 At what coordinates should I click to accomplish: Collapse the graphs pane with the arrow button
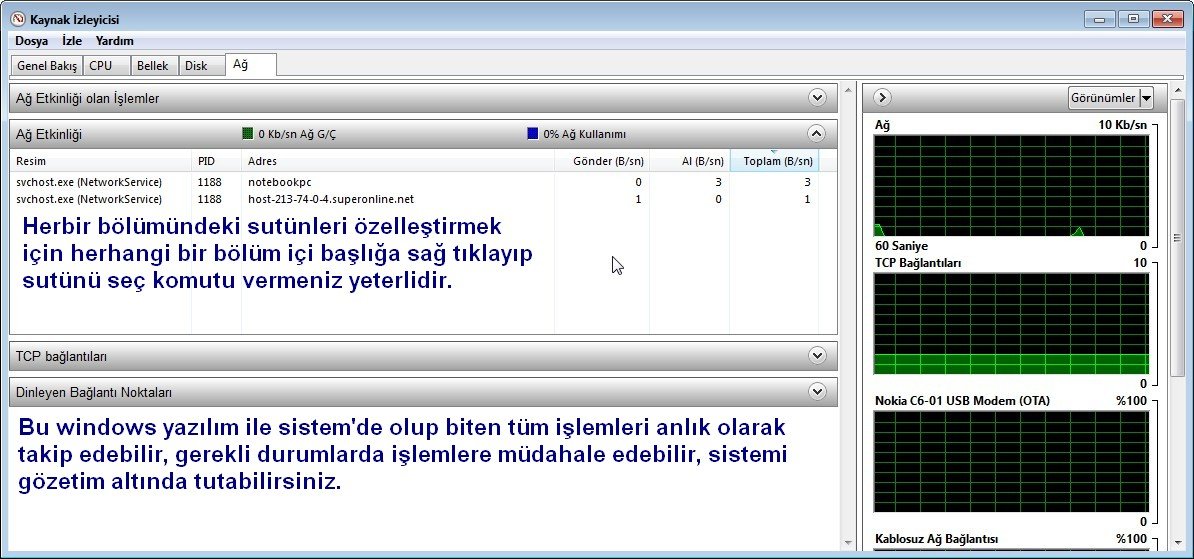pos(882,97)
